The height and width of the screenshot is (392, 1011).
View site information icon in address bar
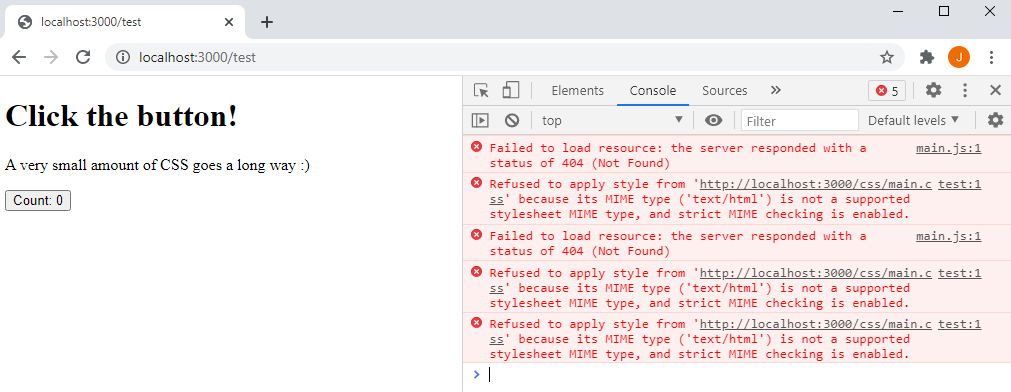pos(123,57)
